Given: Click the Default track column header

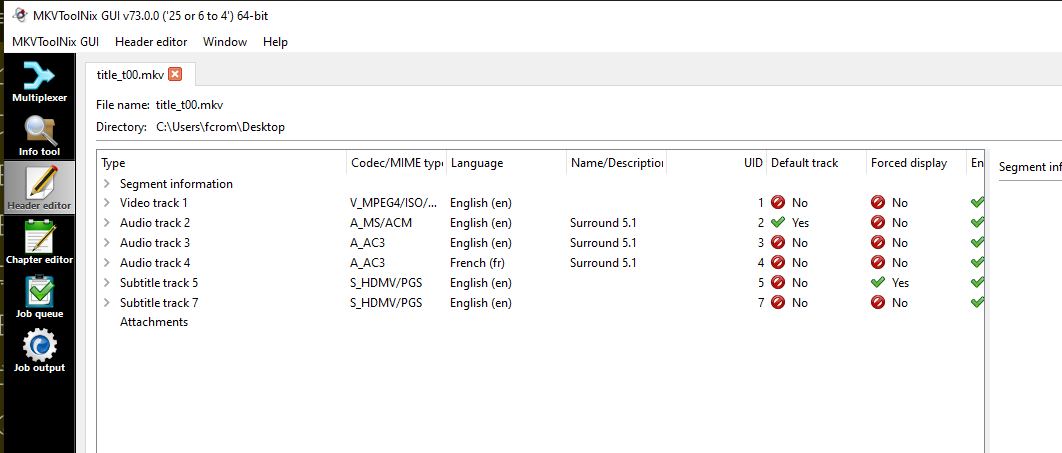Looking at the screenshot, I should tap(816, 163).
